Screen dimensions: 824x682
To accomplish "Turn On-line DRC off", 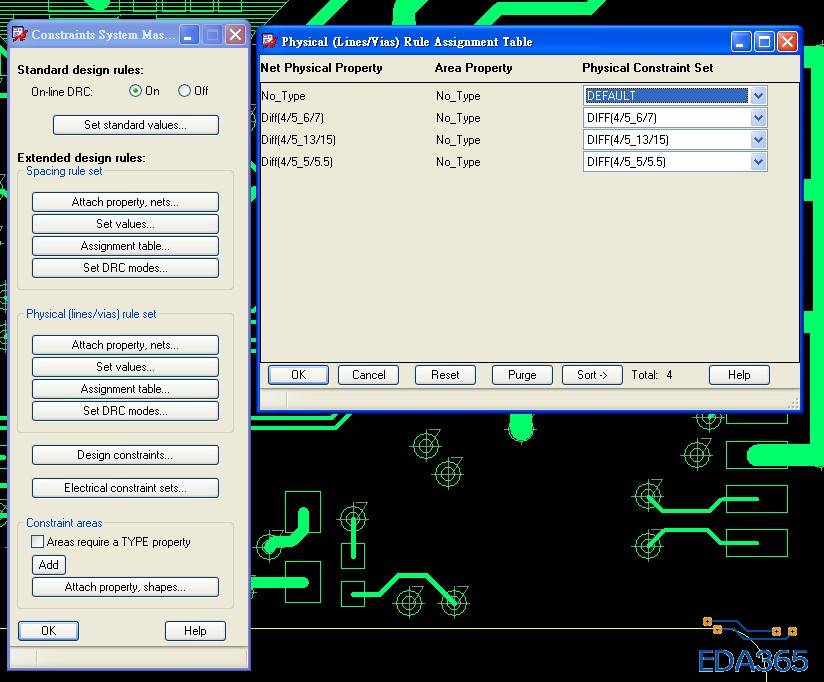I will coord(184,91).
